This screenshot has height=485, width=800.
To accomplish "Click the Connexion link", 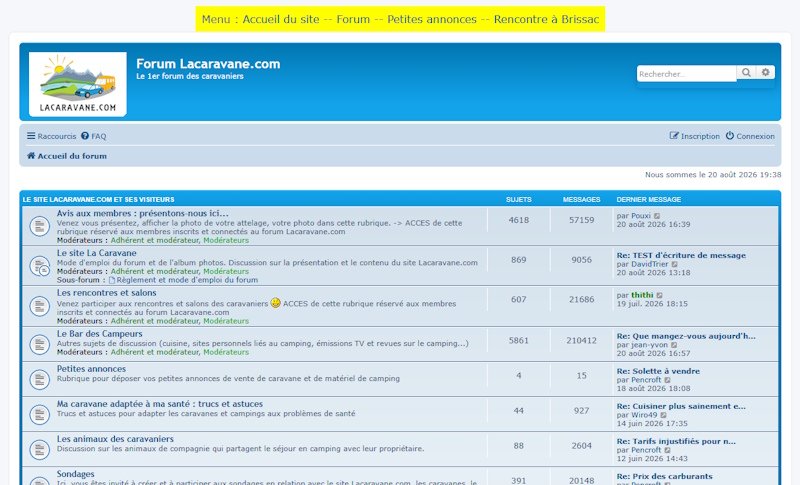I will point(751,136).
